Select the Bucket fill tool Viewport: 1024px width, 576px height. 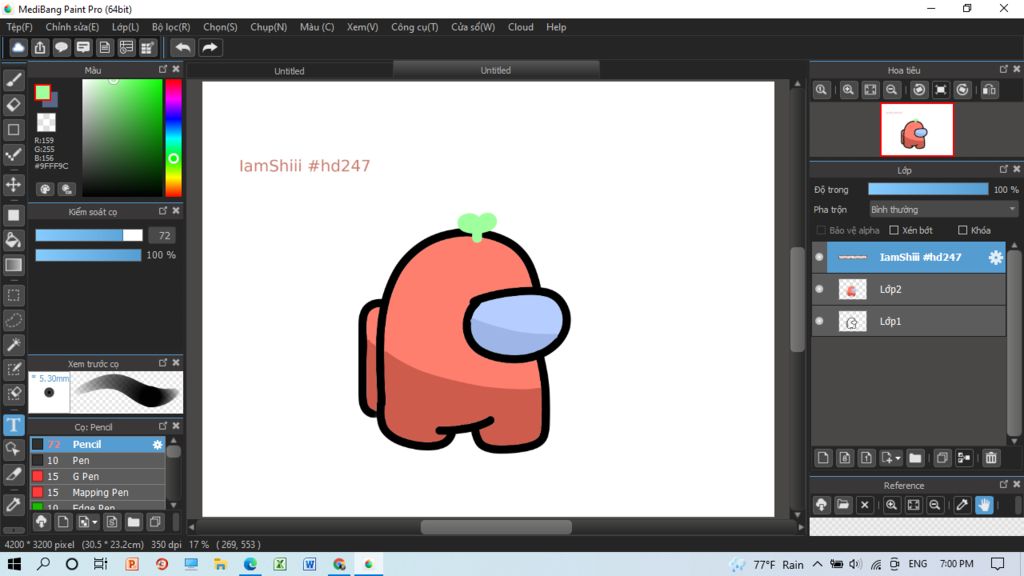click(x=14, y=240)
